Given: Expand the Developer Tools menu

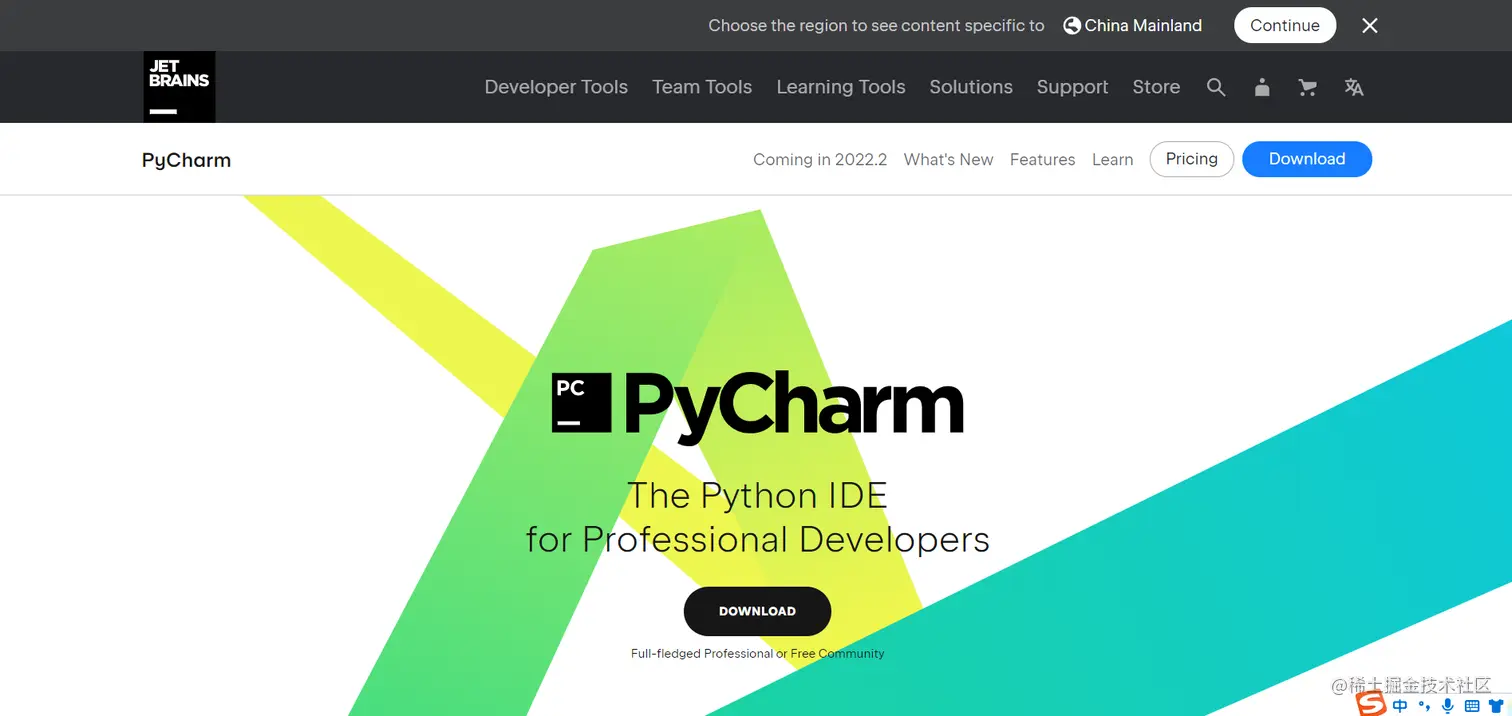Looking at the screenshot, I should click(556, 87).
